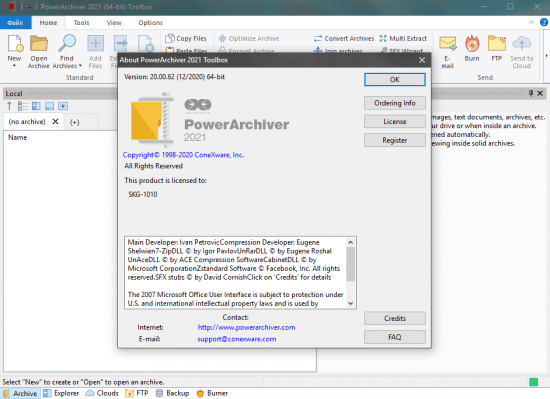The image size is (550, 399).
Task: Click the Find Archives magnifier icon
Action: 67,43
